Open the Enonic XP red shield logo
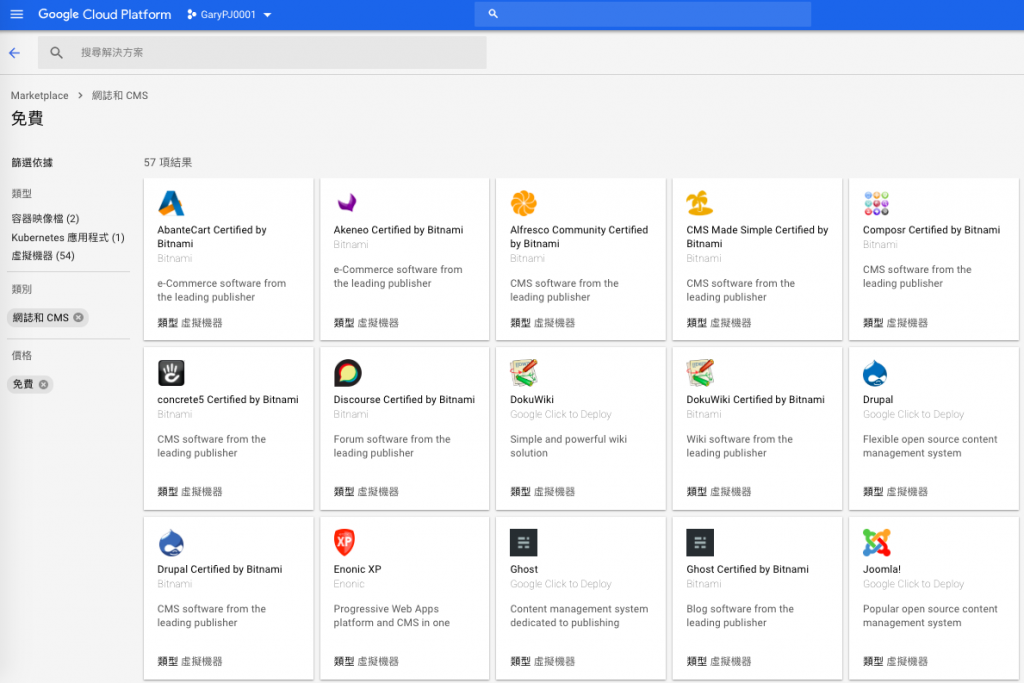The height and width of the screenshot is (683, 1024). point(344,542)
